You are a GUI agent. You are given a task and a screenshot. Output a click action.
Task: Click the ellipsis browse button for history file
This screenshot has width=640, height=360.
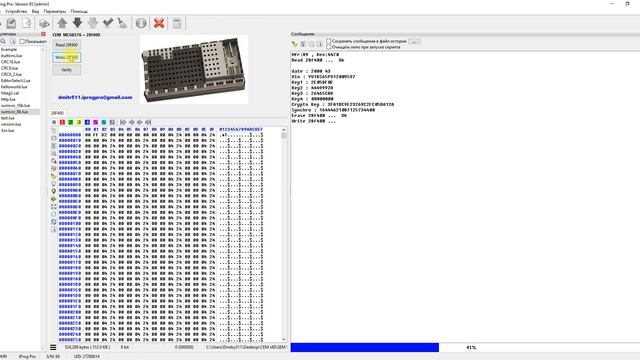point(414,41)
